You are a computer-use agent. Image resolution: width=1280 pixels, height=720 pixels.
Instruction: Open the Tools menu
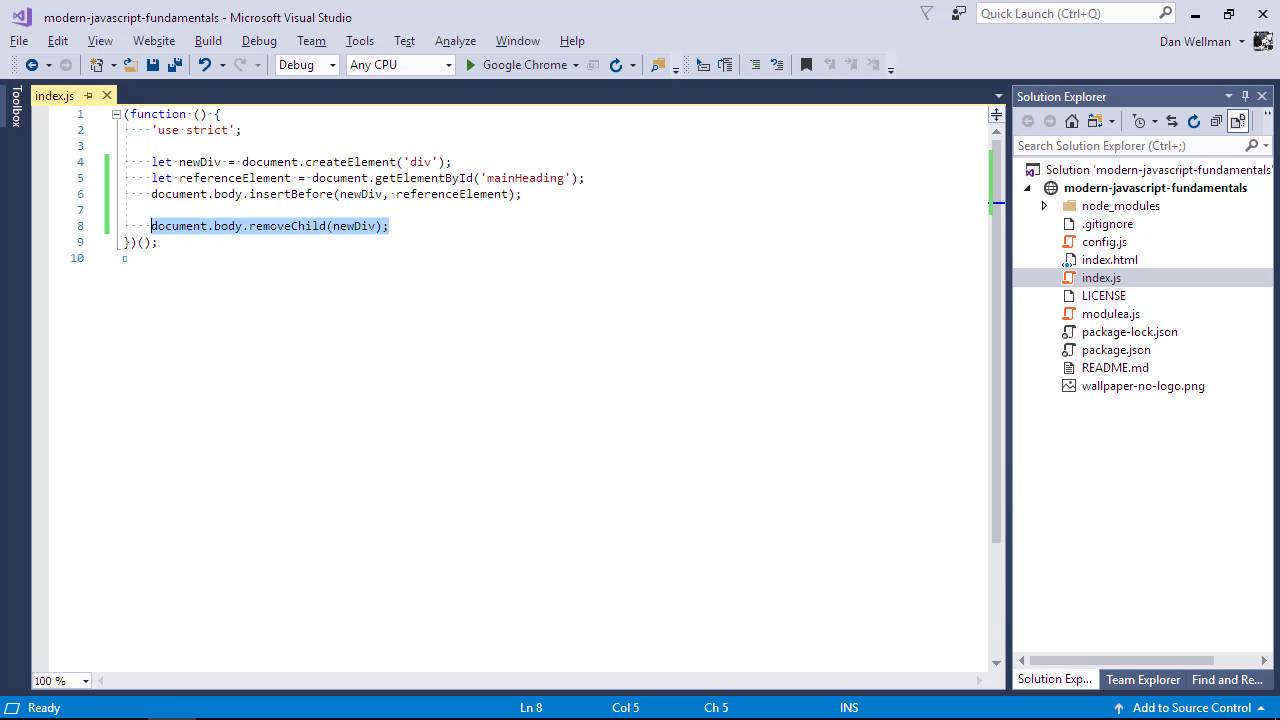[360, 41]
